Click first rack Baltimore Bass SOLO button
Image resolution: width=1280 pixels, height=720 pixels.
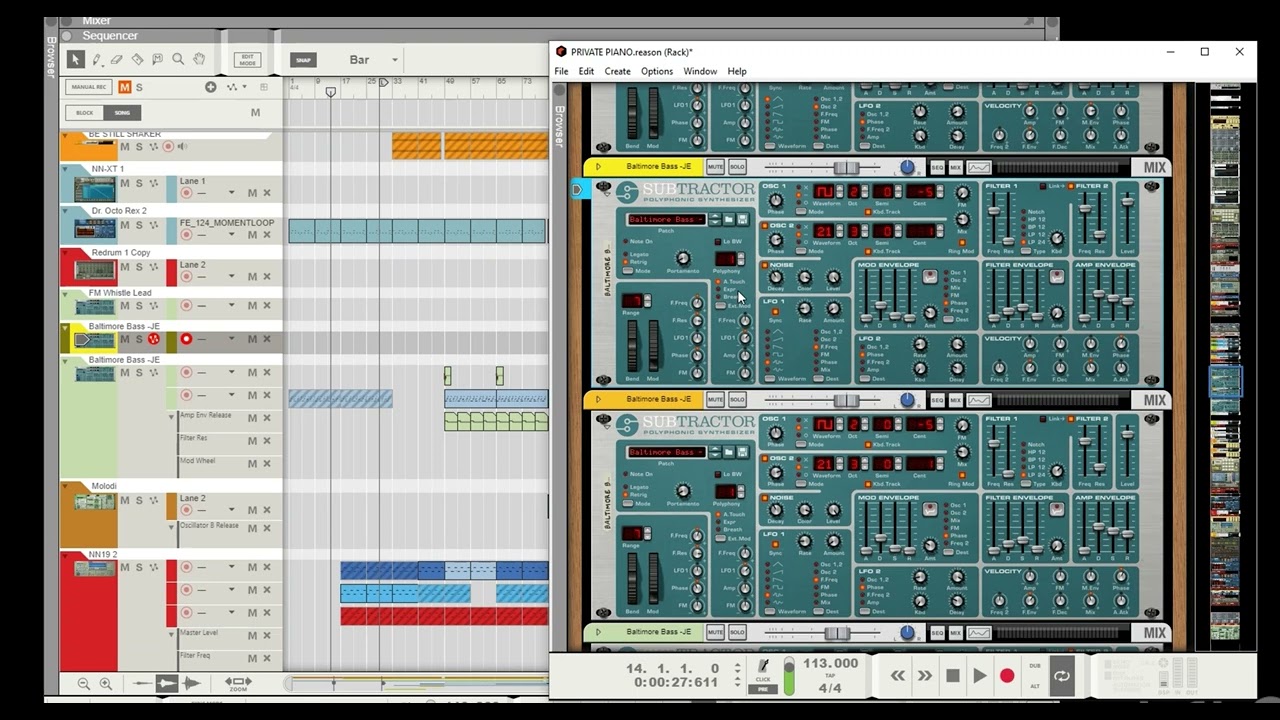(x=737, y=167)
